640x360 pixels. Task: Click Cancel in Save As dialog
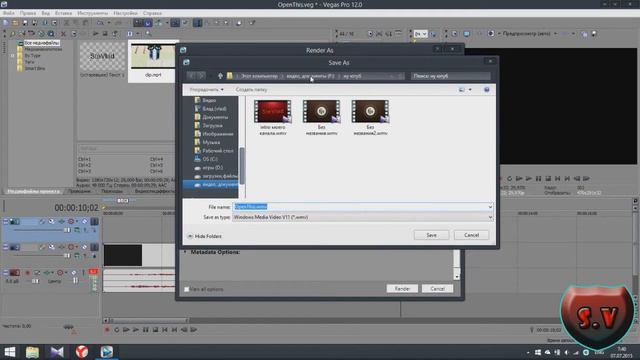471,235
